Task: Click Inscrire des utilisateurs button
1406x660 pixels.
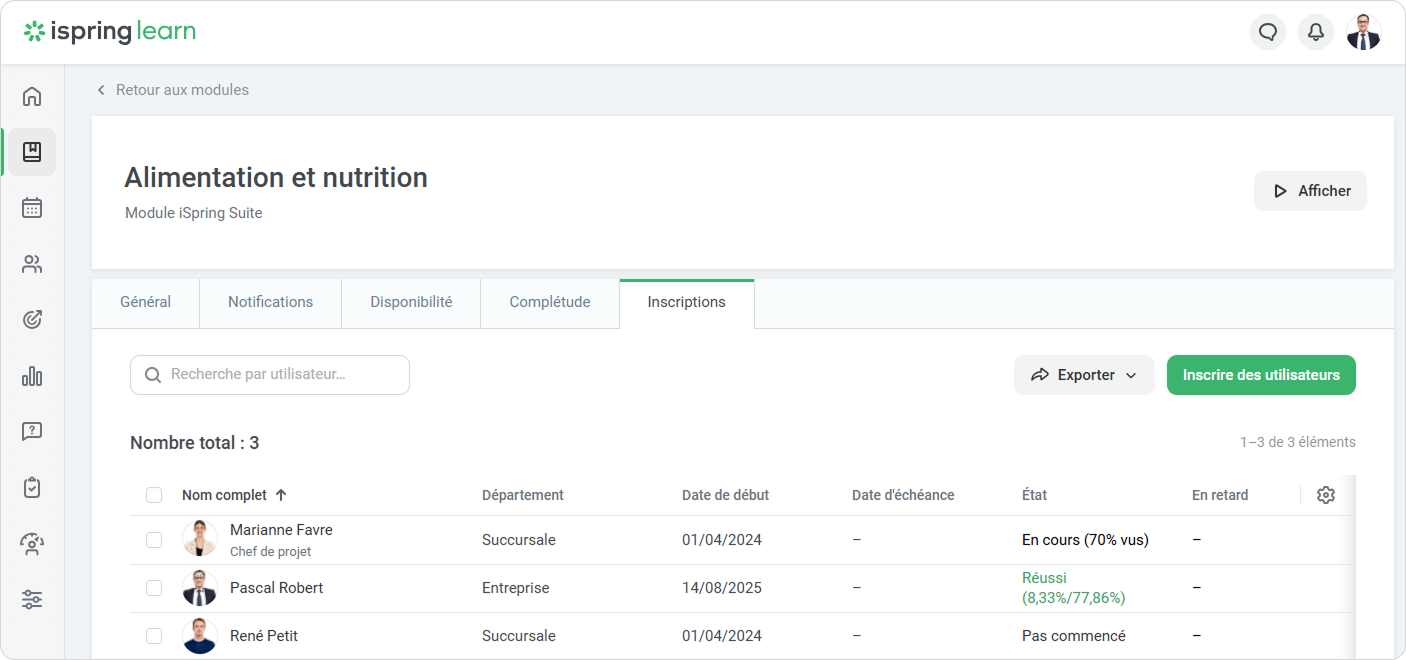Action: click(1260, 375)
